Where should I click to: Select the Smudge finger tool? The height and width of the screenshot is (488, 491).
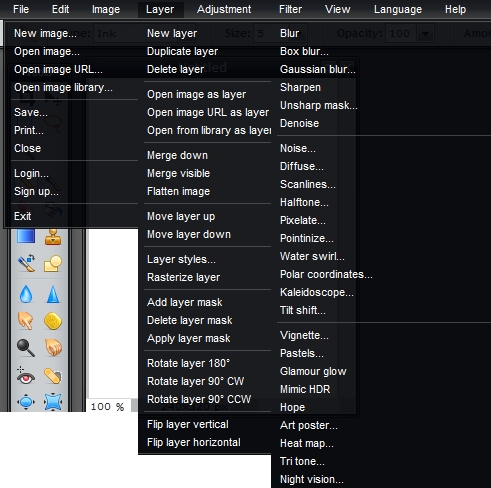point(26,321)
